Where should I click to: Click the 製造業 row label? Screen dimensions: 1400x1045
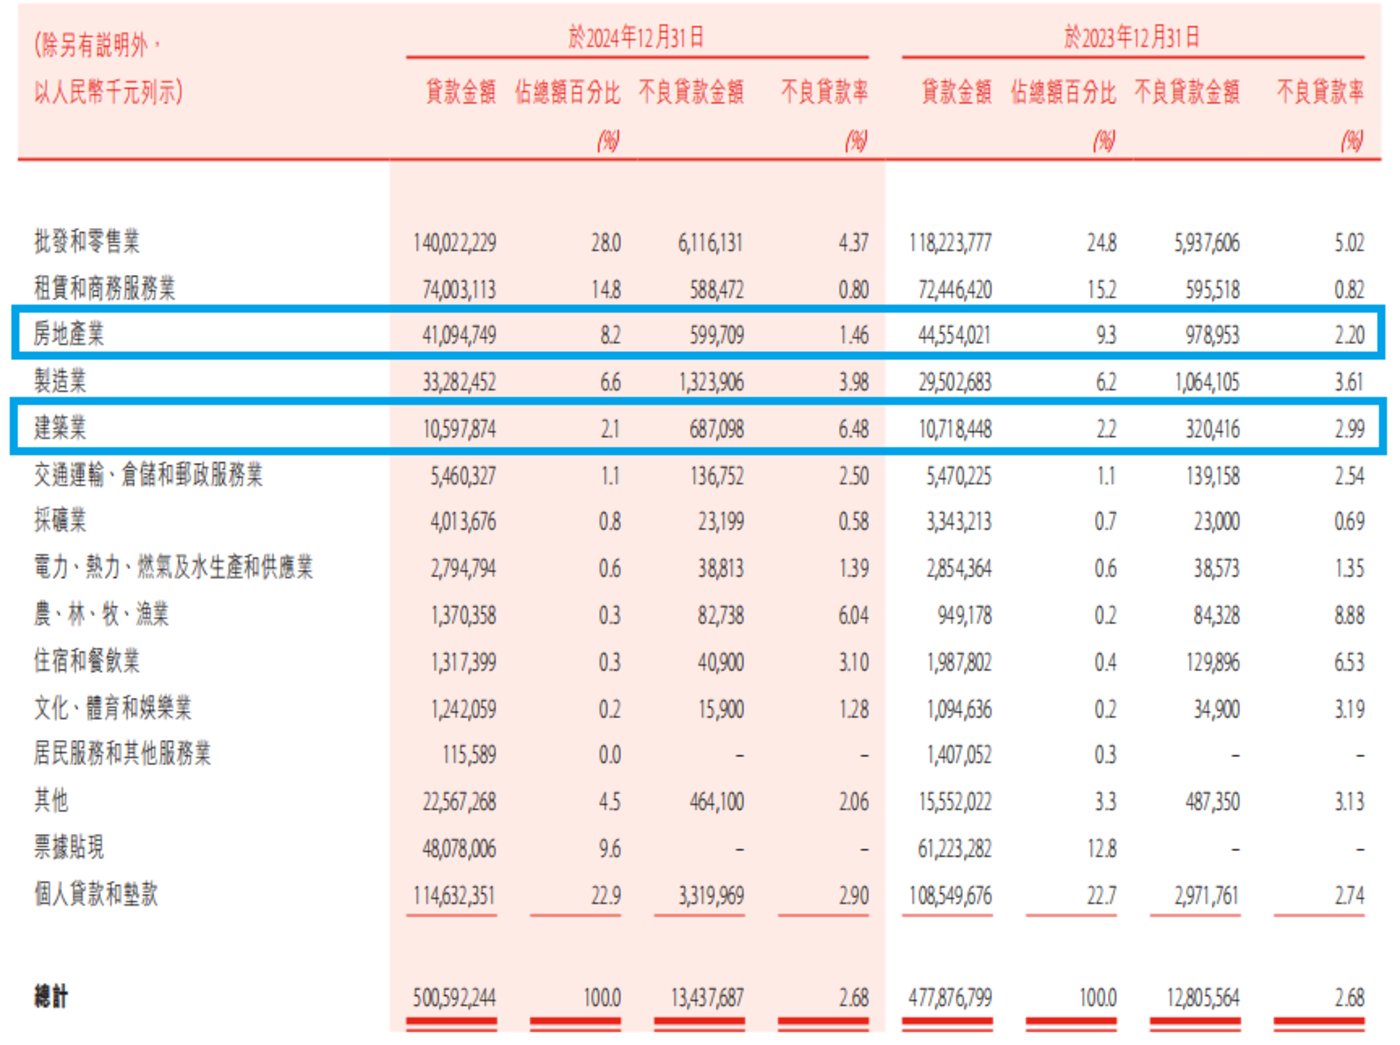(x=60, y=381)
